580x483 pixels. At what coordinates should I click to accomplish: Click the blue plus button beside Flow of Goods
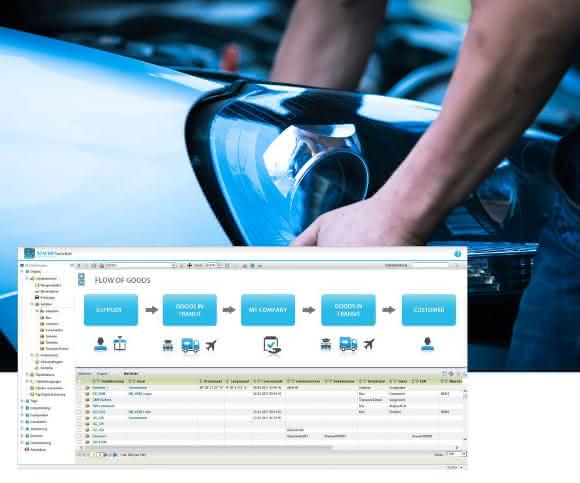(81, 276)
